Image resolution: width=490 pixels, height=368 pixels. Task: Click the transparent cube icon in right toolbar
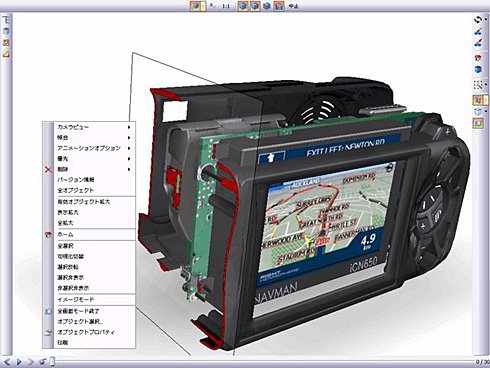coord(478,111)
